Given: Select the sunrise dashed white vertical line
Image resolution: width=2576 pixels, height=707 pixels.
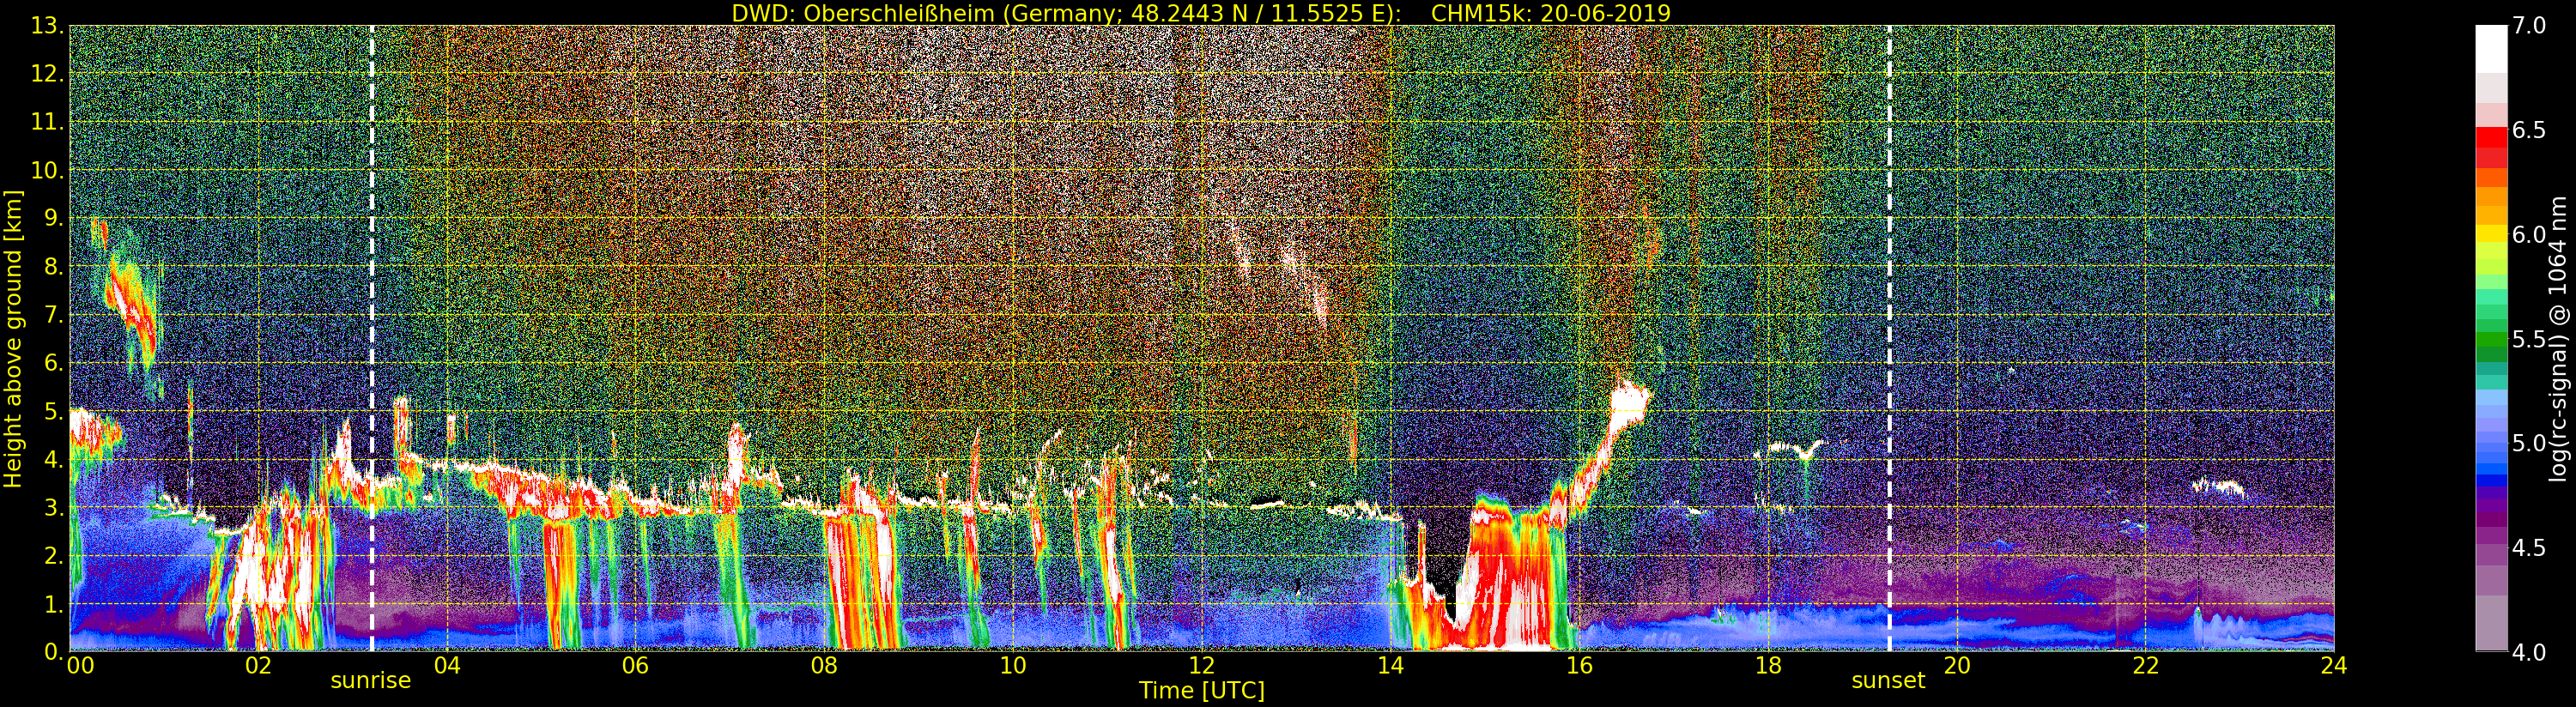Looking at the screenshot, I should pyautogui.click(x=372, y=338).
